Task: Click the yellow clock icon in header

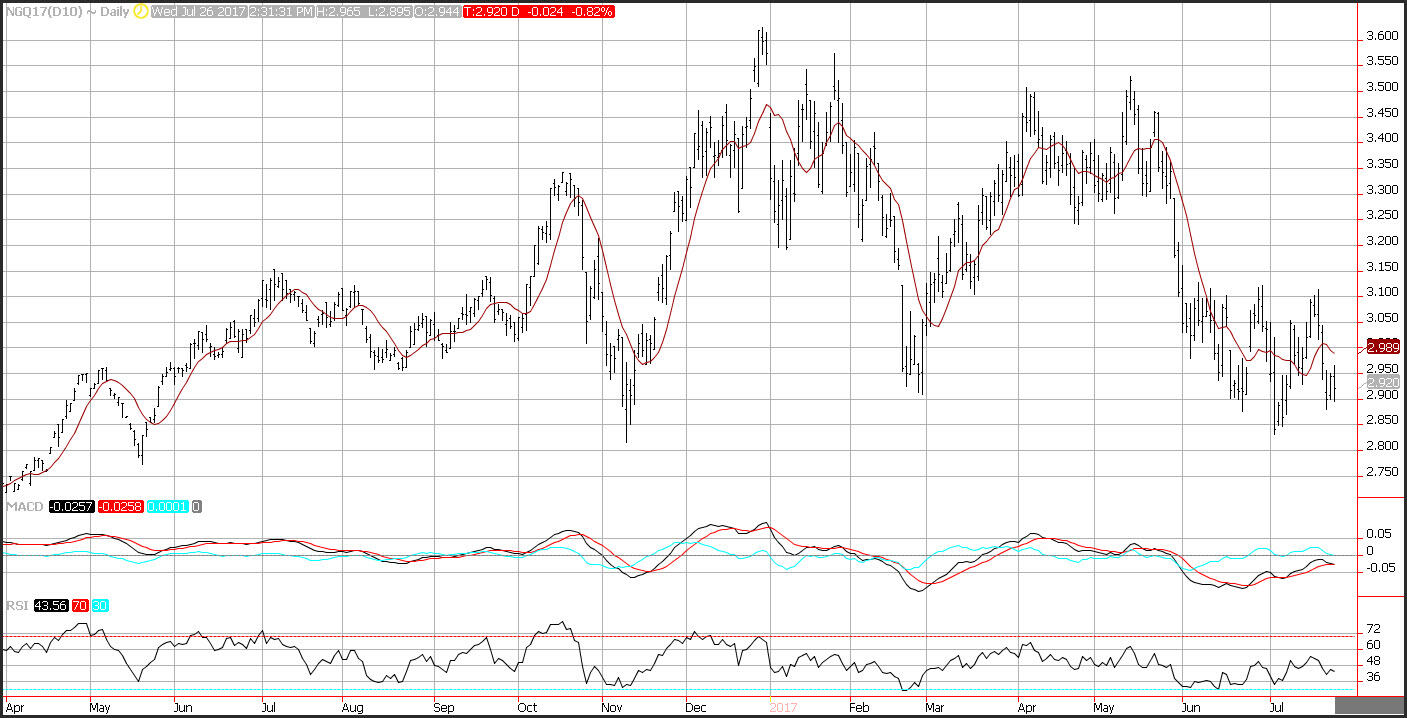Action: pyautogui.click(x=139, y=11)
